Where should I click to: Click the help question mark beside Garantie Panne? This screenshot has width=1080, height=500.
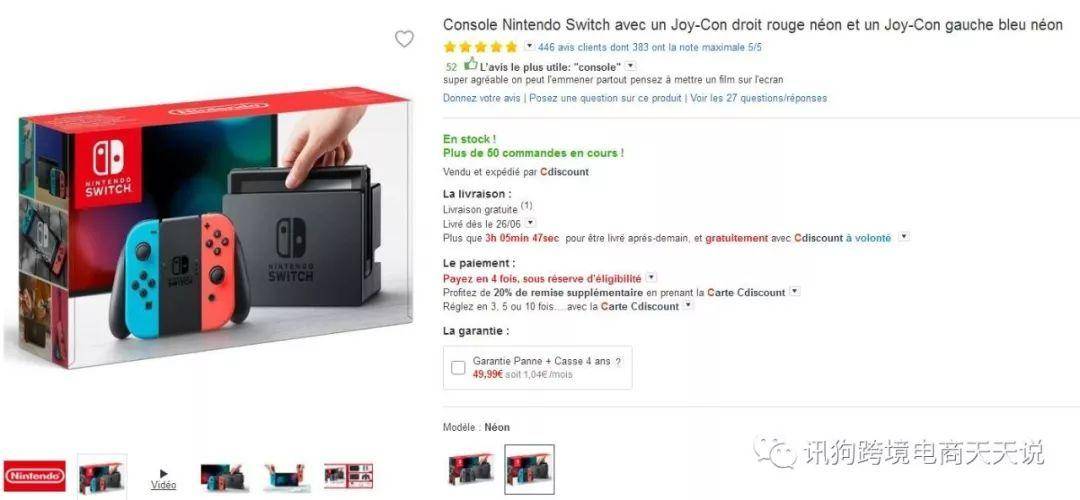[618, 362]
